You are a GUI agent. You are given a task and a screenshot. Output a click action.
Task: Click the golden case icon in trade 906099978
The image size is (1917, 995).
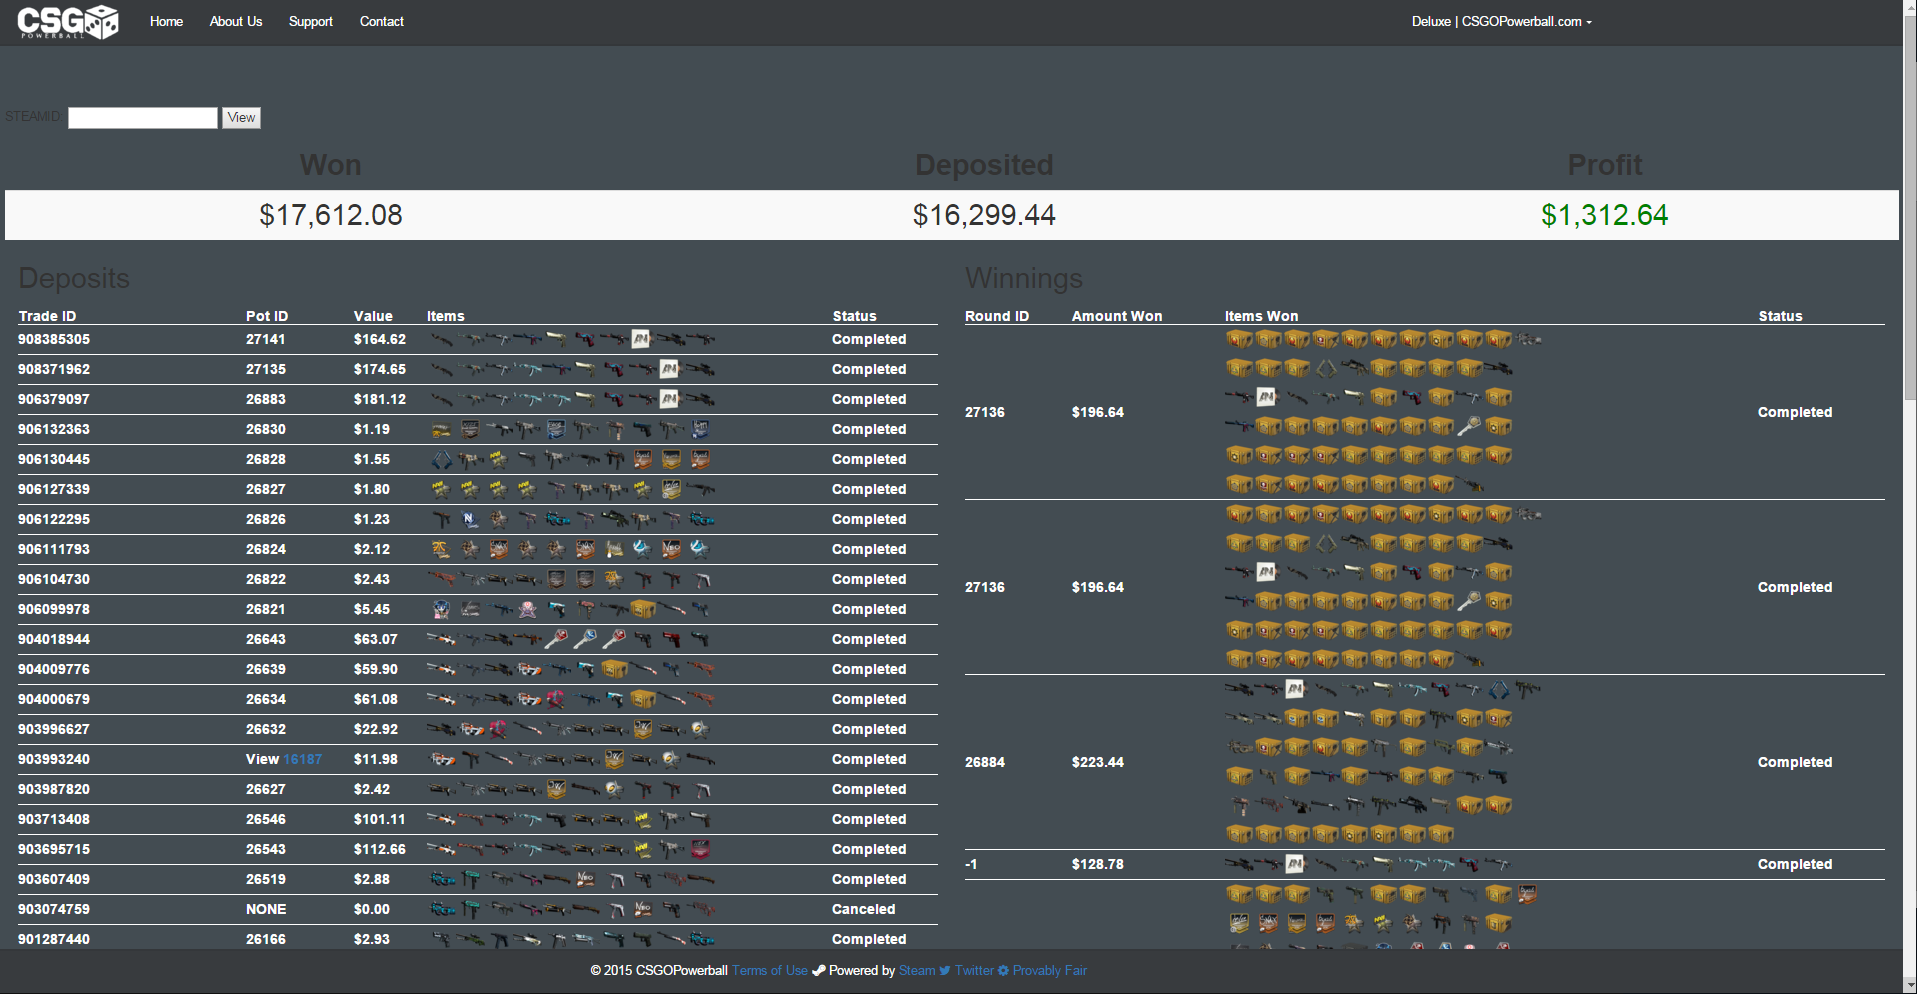(x=643, y=610)
